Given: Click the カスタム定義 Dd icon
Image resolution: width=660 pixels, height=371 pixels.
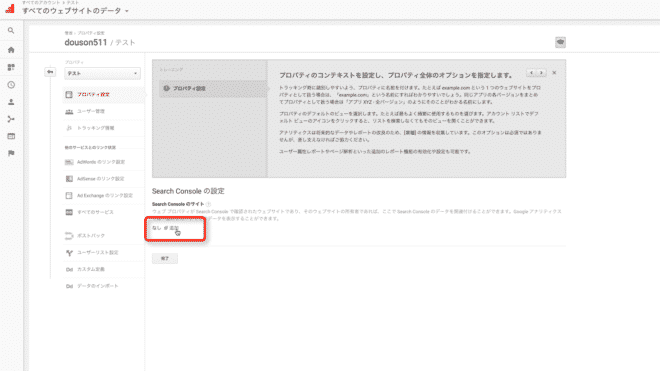Looking at the screenshot, I should tap(69, 270).
